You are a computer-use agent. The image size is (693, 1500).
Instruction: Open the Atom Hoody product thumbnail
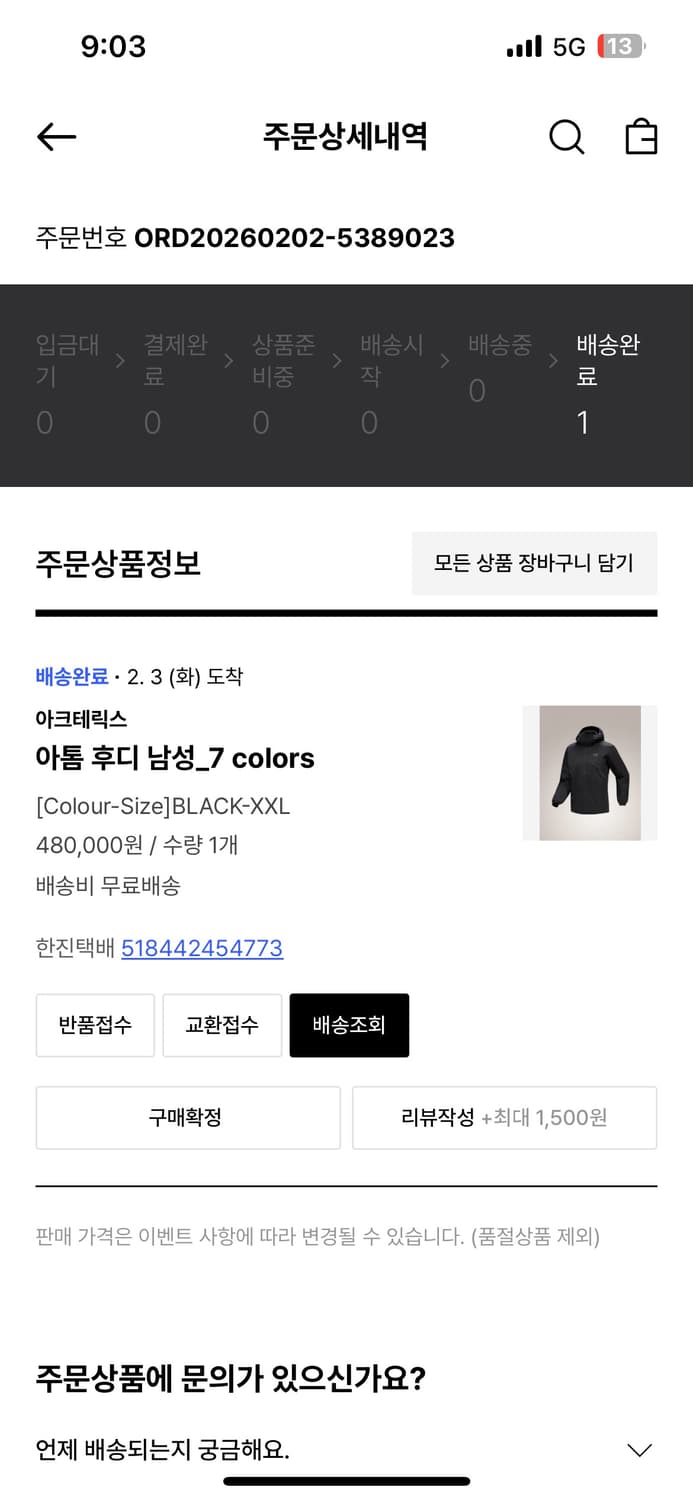click(589, 772)
